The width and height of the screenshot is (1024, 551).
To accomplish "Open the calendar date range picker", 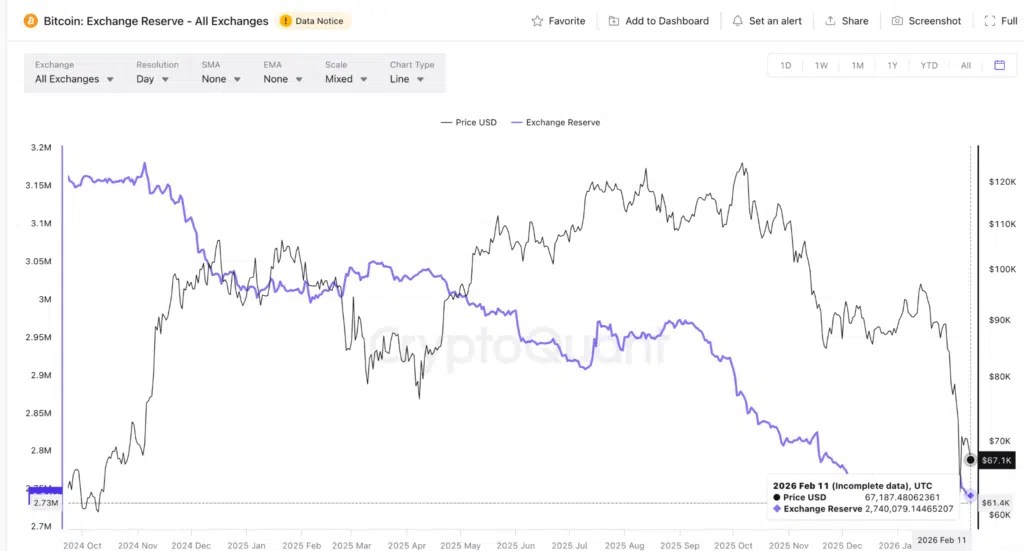I will click(999, 65).
